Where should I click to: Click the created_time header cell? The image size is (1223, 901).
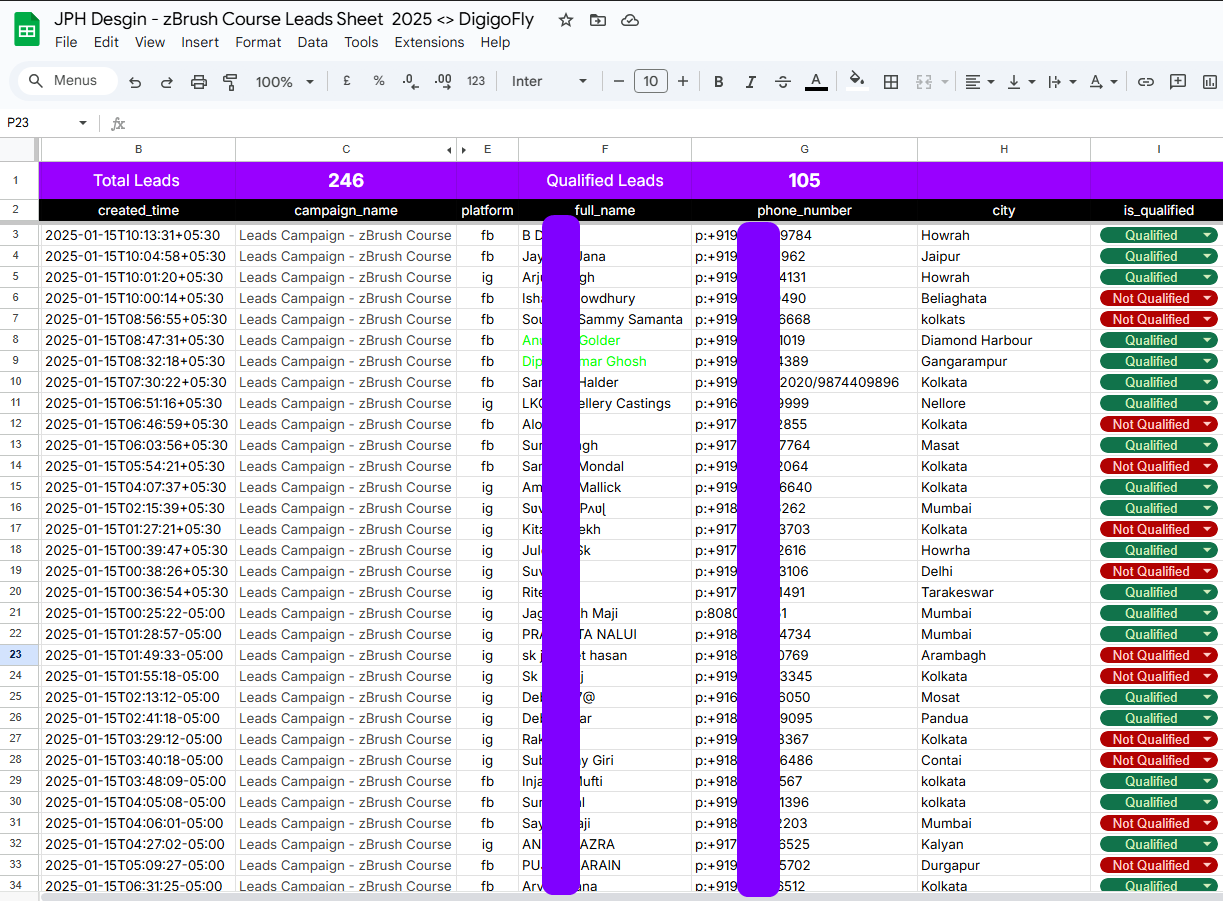[137, 211]
